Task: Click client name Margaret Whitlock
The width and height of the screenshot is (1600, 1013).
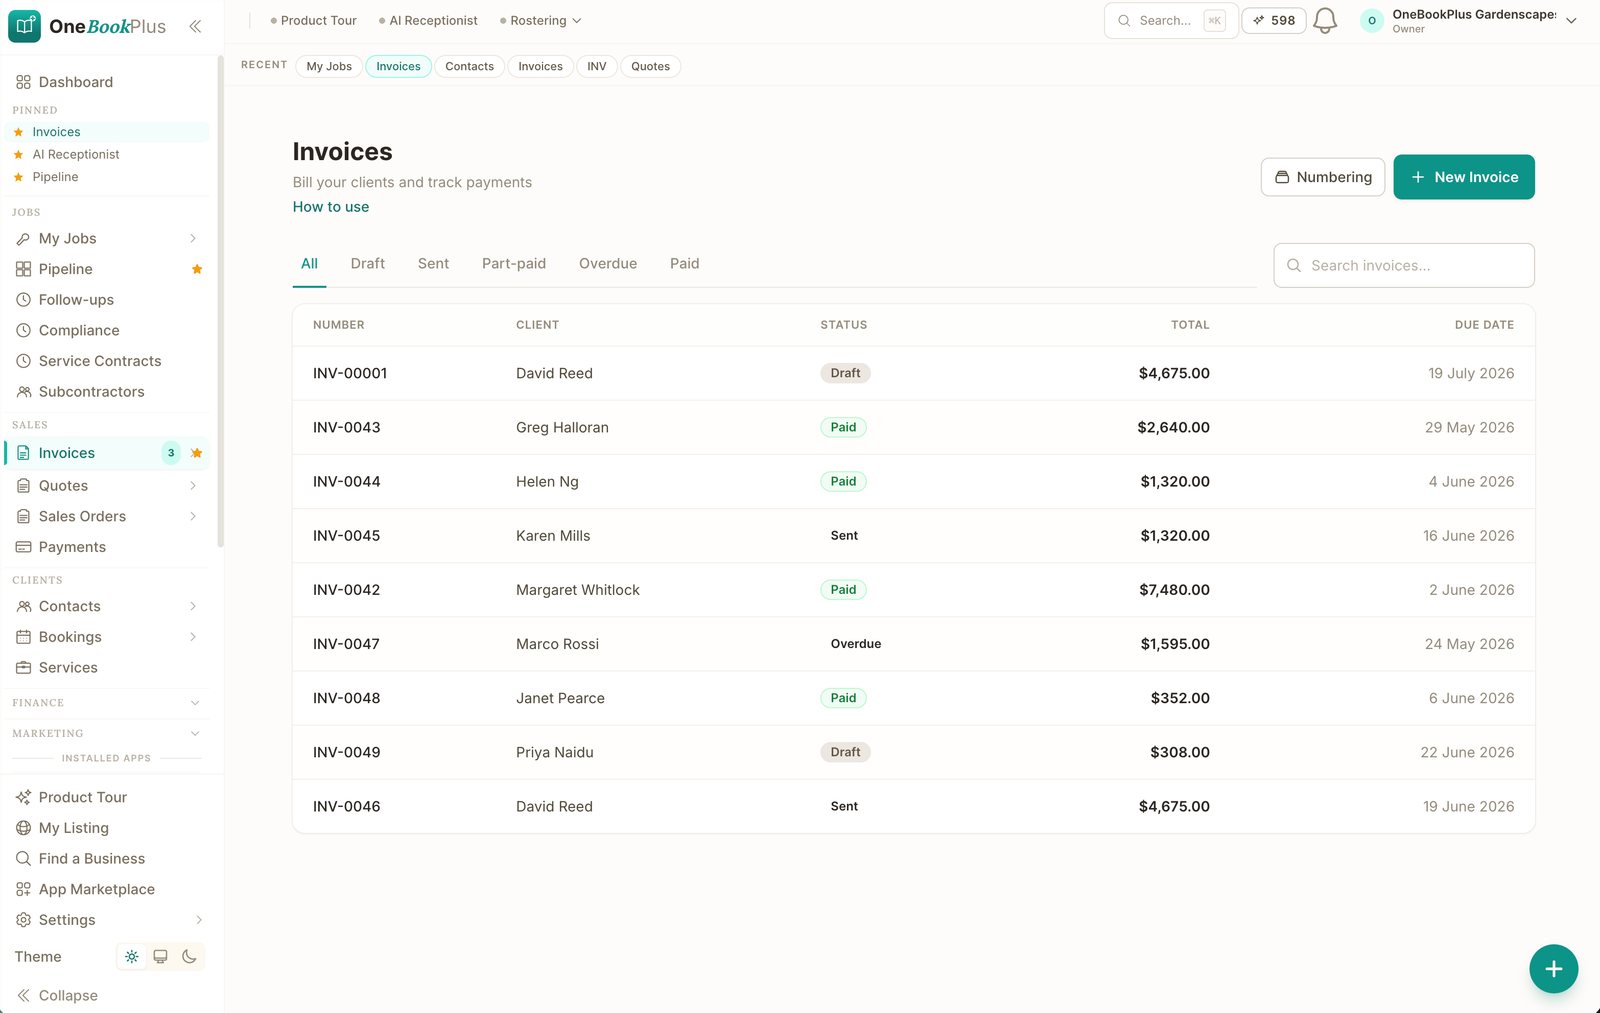Action: tap(578, 590)
